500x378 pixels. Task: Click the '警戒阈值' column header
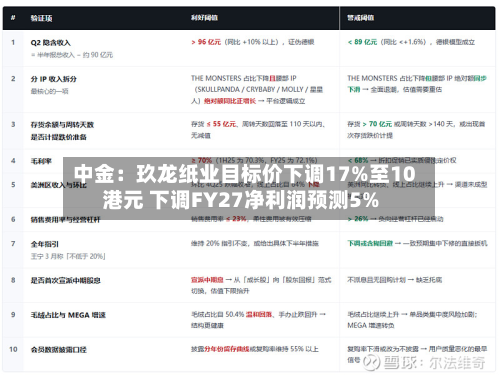pyautogui.click(x=361, y=18)
